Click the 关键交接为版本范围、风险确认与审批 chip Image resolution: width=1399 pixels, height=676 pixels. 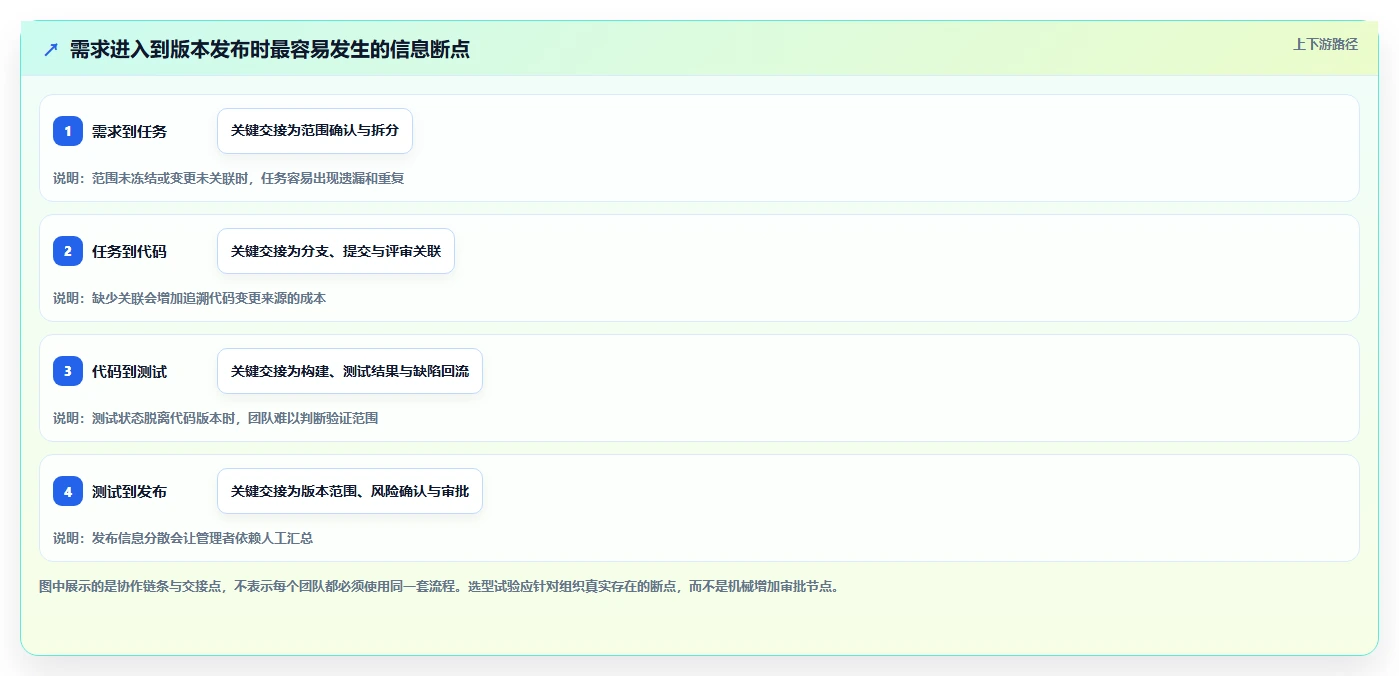coord(350,491)
